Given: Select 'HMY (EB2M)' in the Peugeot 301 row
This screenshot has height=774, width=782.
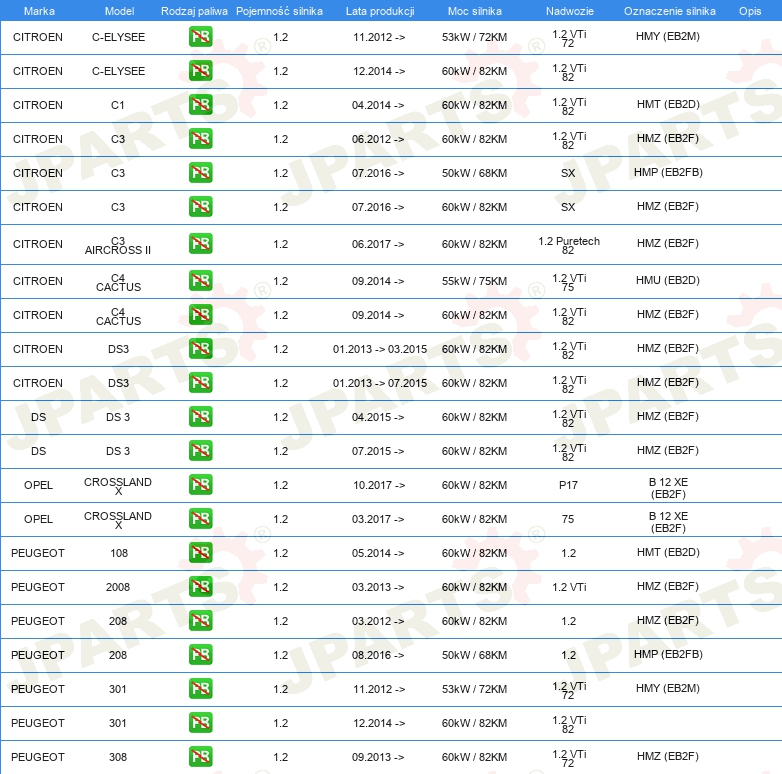Looking at the screenshot, I should click(x=668, y=688).
